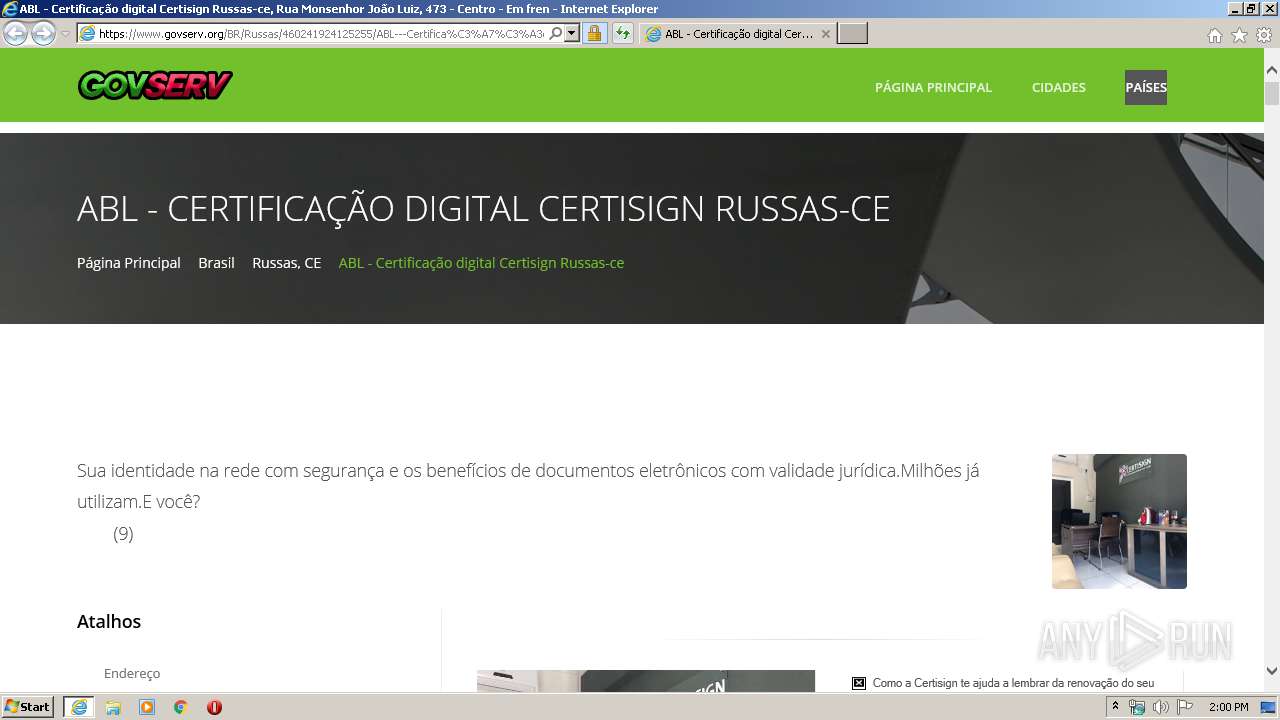Open the media player taskbar icon
The height and width of the screenshot is (720, 1280).
147,707
